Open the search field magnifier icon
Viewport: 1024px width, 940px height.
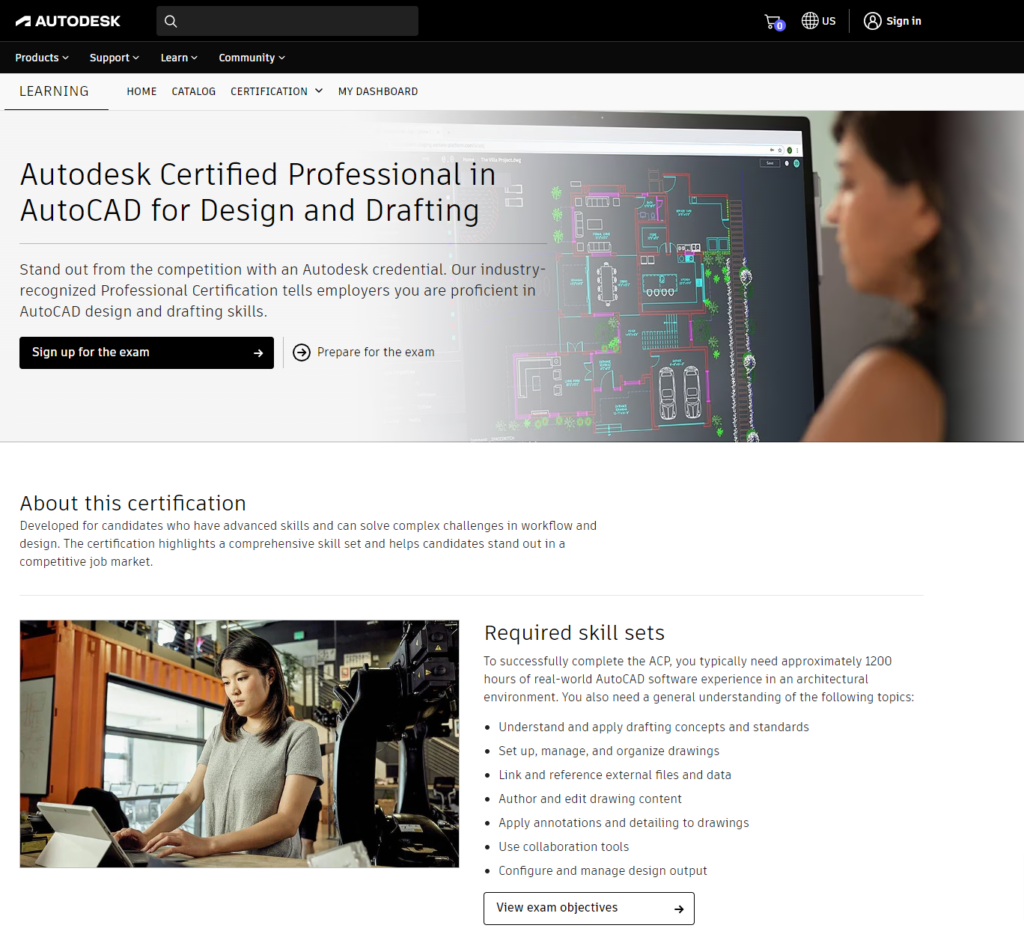(x=170, y=21)
